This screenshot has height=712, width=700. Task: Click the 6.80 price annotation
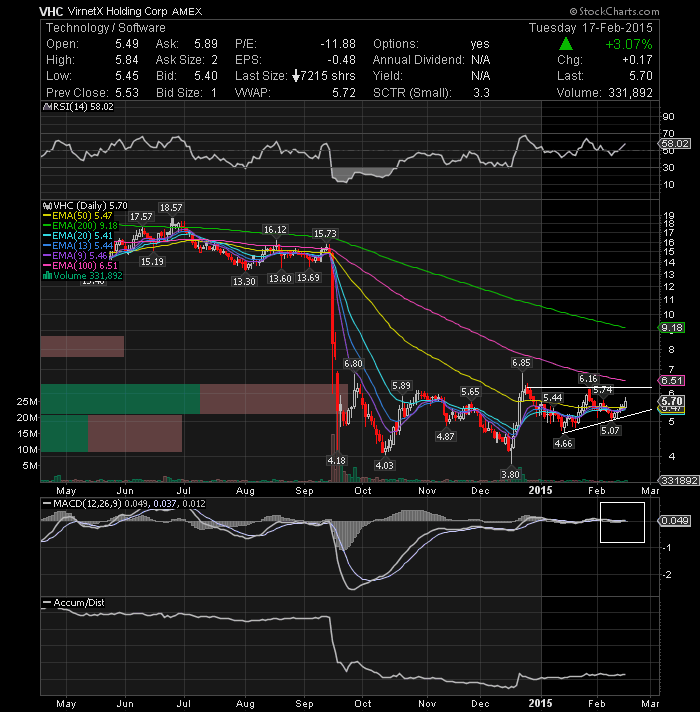(x=353, y=364)
